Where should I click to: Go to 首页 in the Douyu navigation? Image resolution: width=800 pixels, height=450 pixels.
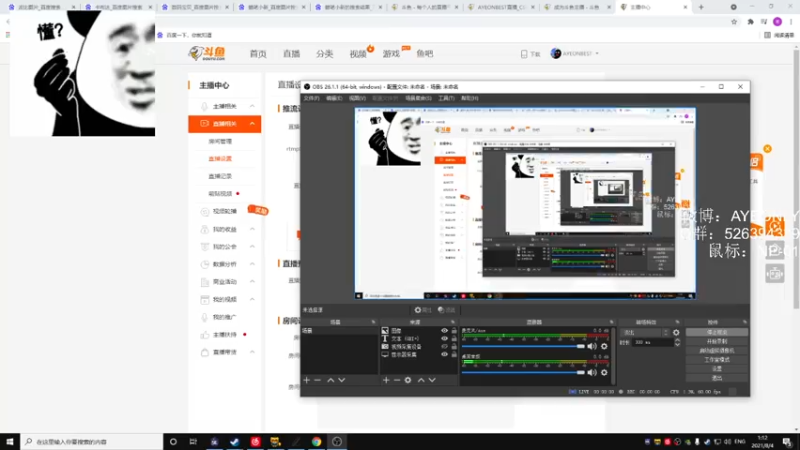click(258, 54)
